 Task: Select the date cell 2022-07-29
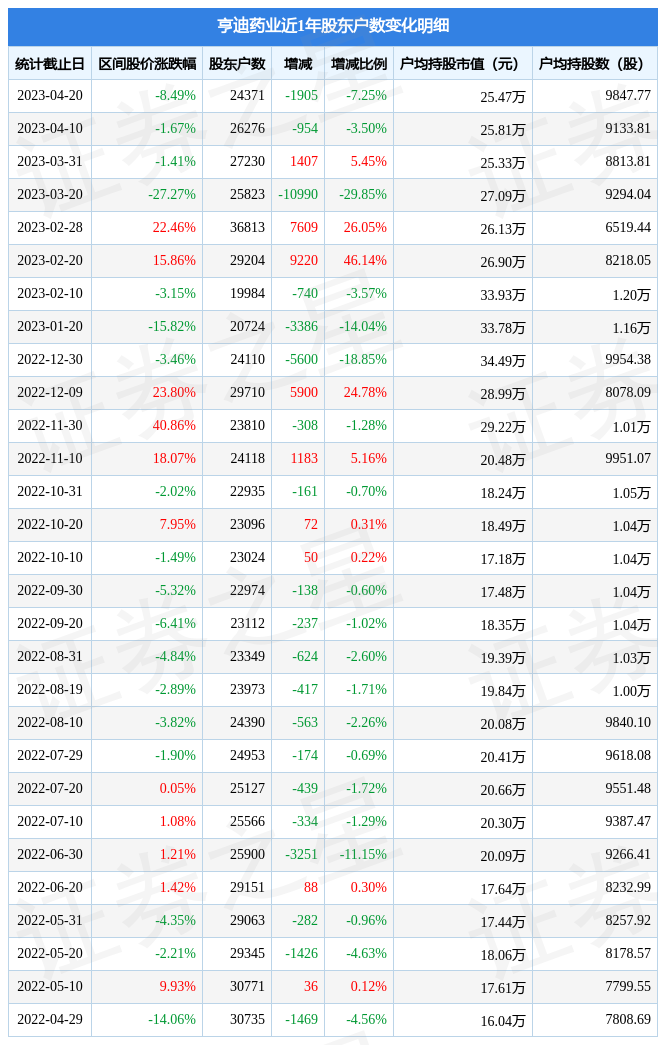(x=50, y=755)
